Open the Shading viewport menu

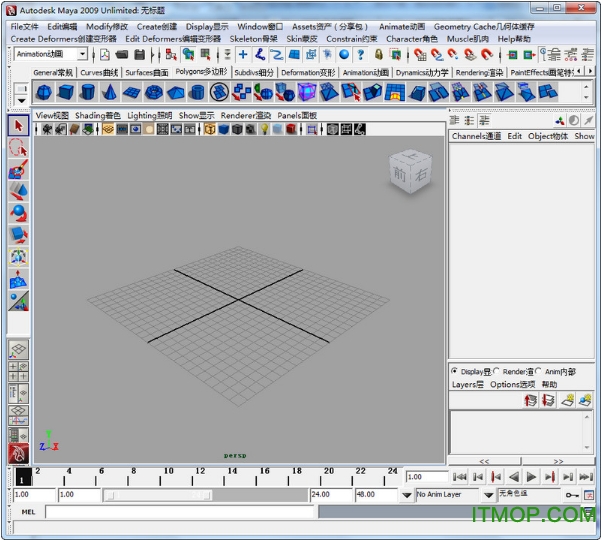[98, 116]
